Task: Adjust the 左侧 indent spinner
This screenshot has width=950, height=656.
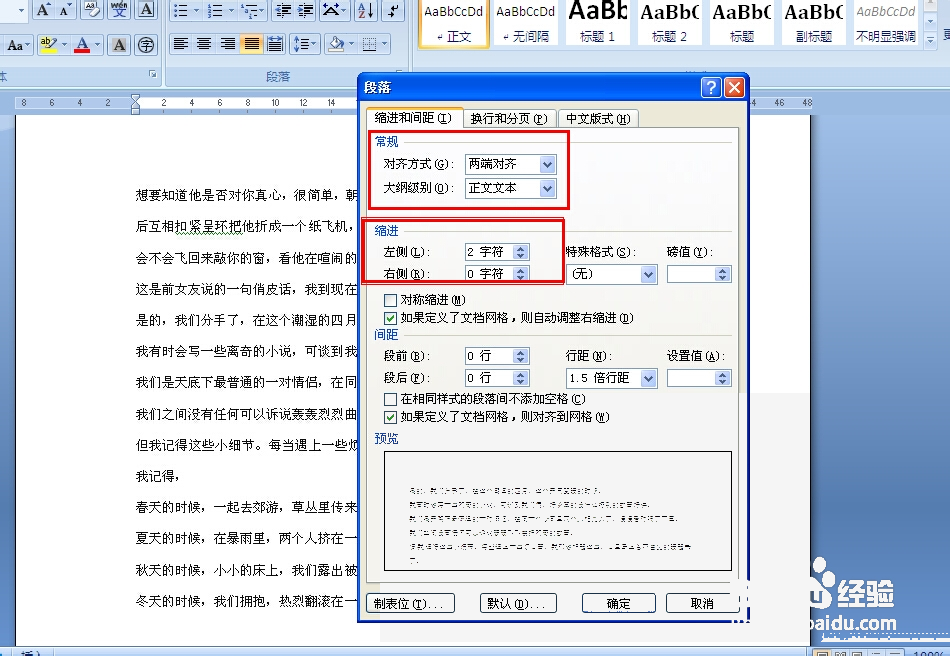Action: [x=520, y=253]
